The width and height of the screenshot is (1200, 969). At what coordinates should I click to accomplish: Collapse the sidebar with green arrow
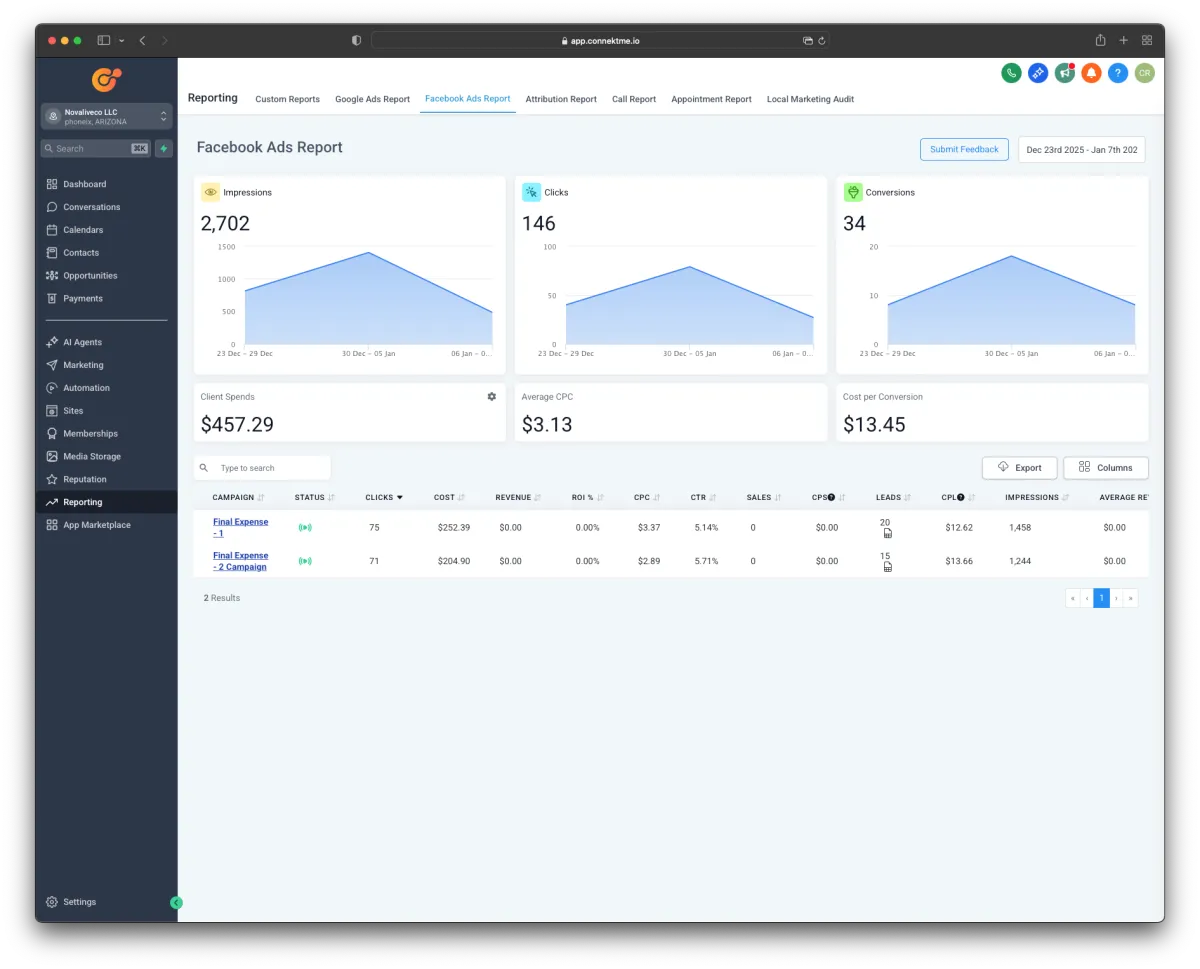tap(176, 902)
